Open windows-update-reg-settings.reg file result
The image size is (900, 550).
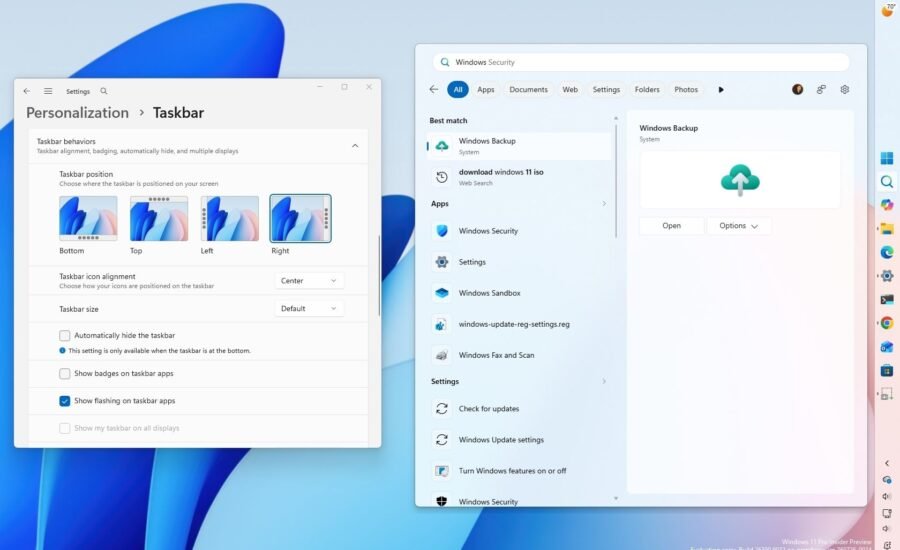(x=519, y=324)
